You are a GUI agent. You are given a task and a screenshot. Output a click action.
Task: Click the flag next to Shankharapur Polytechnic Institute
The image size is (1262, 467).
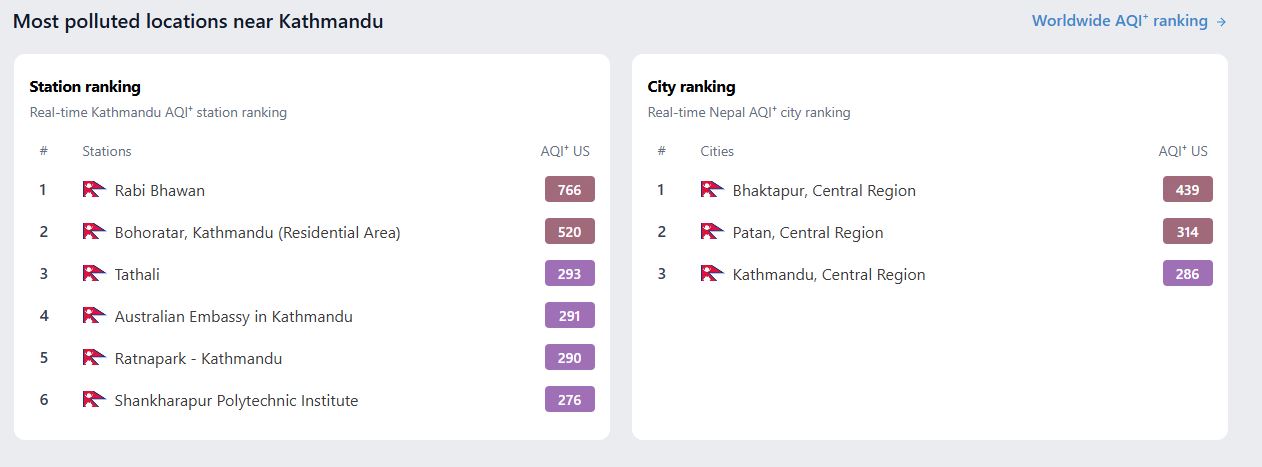(94, 399)
